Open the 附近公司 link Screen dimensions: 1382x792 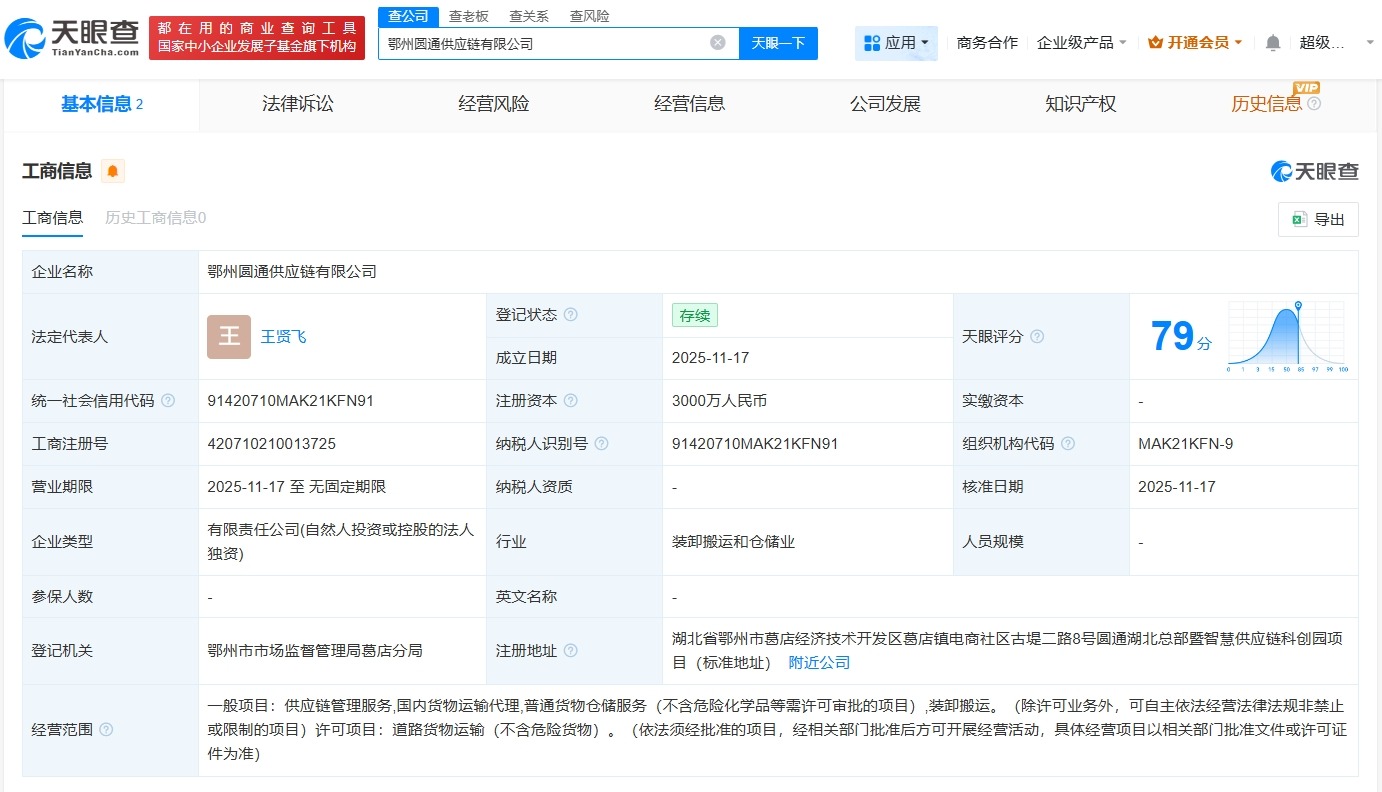(819, 662)
